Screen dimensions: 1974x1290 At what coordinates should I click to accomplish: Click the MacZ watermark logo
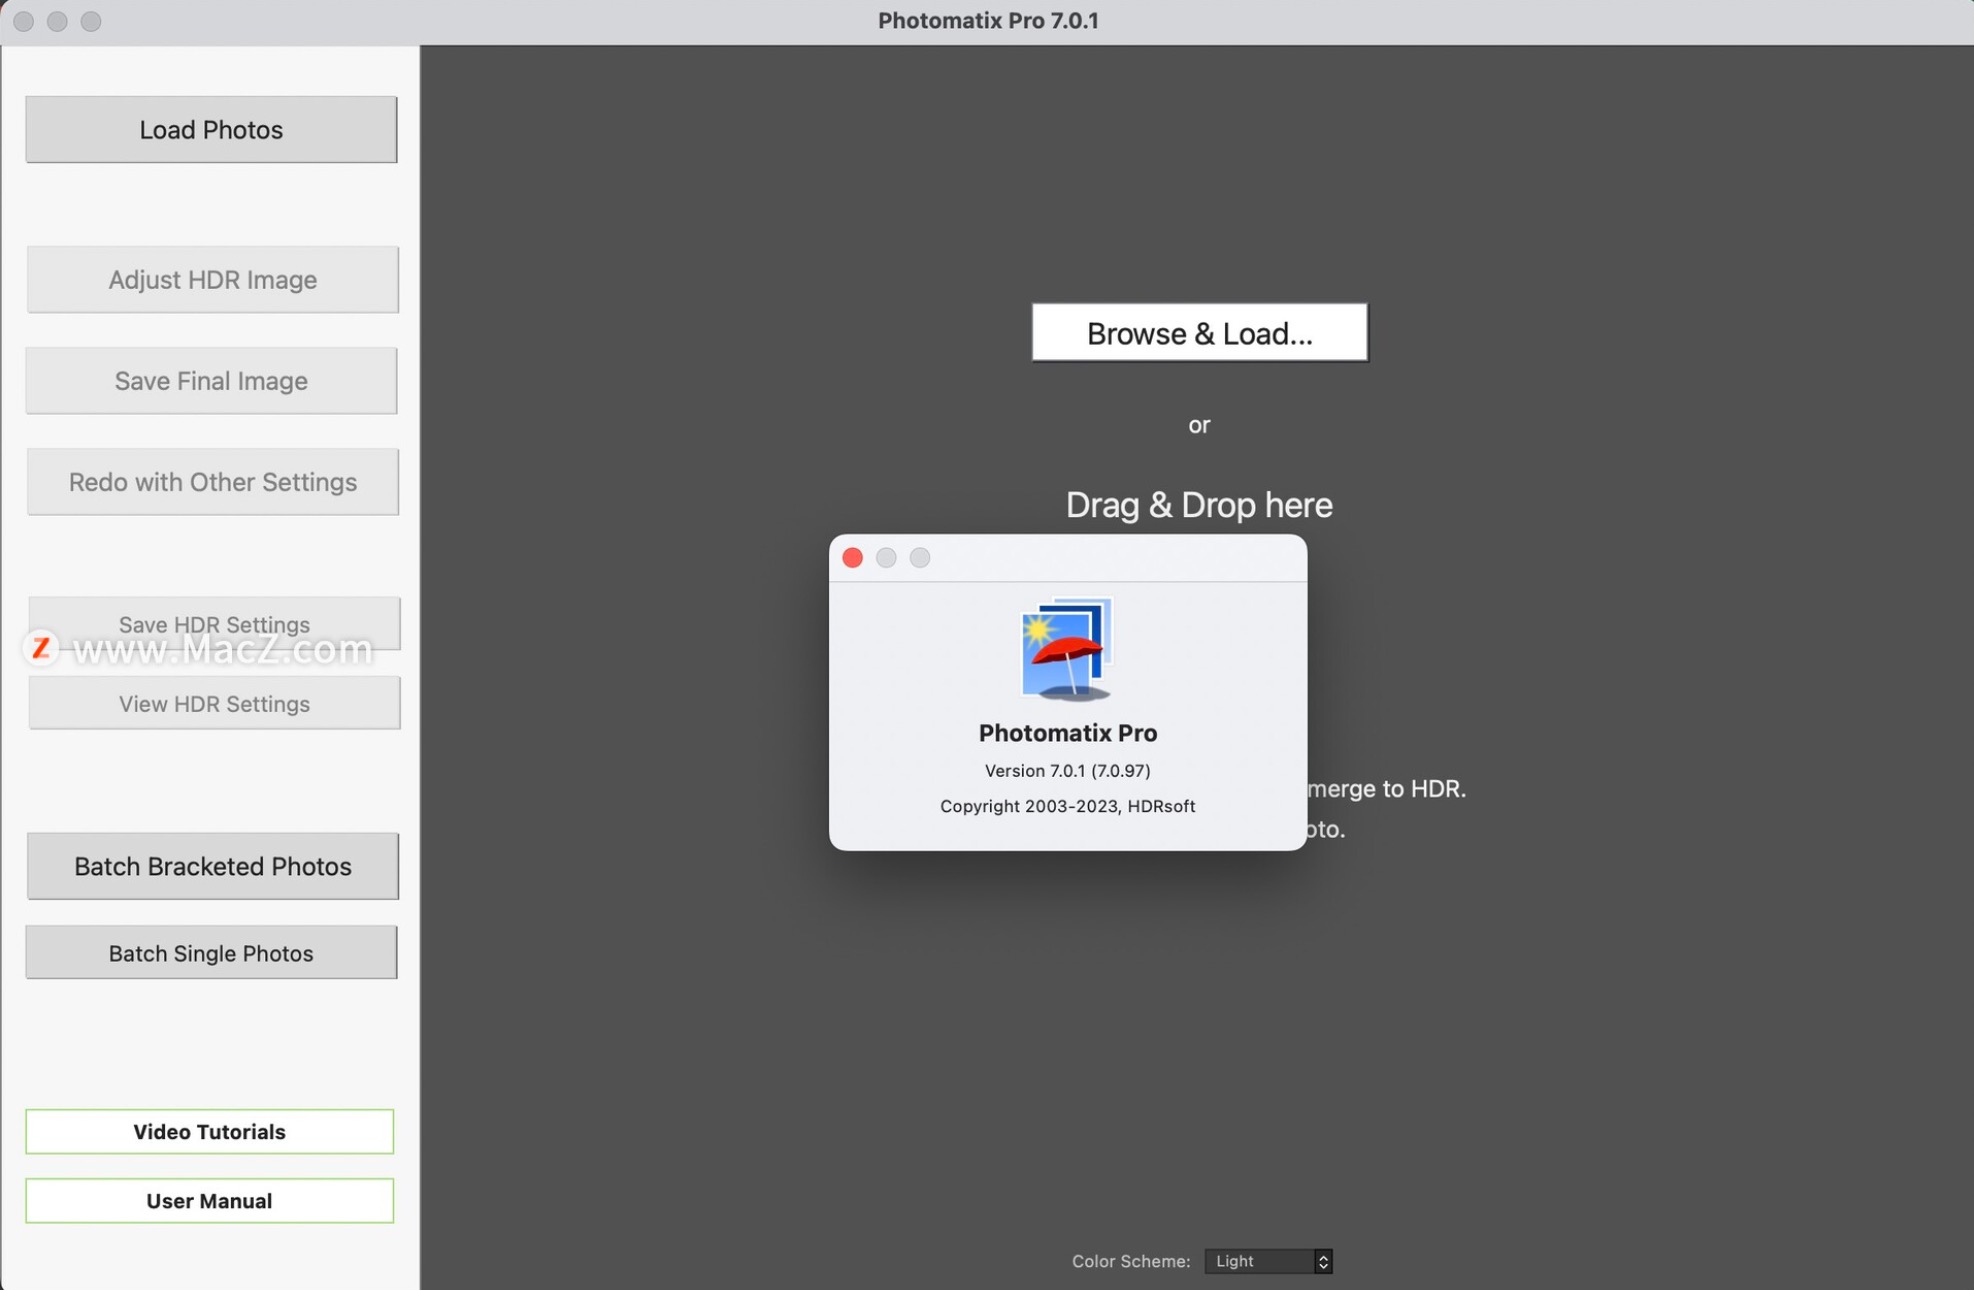[x=41, y=650]
